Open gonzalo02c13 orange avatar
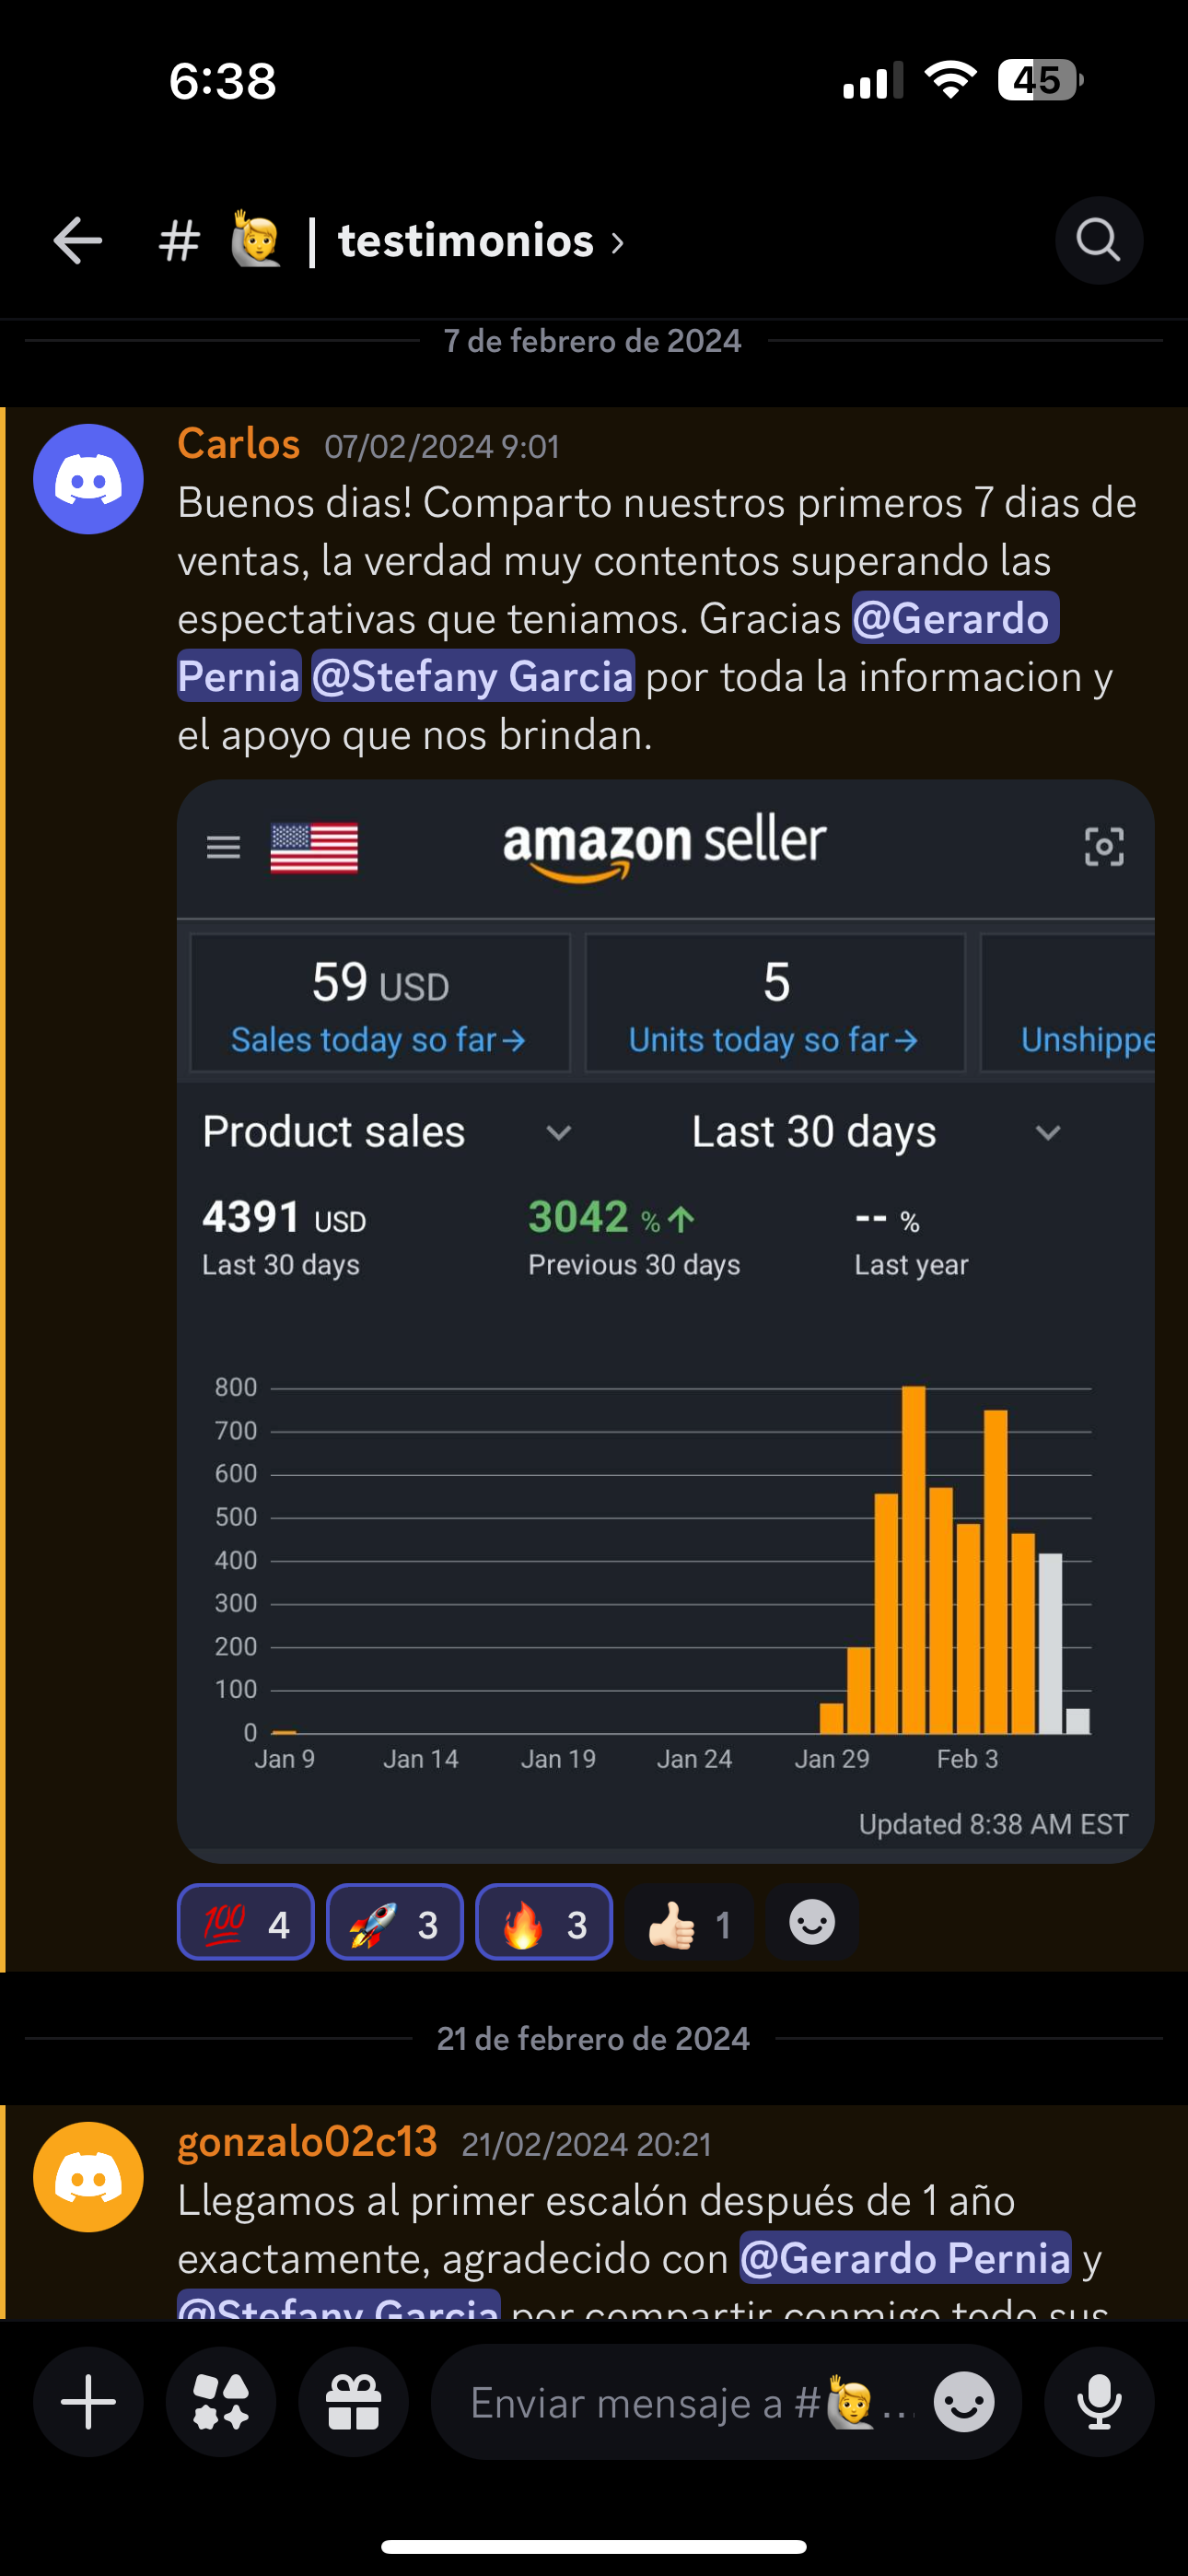Viewport: 1188px width, 2576px height. 88,2177
